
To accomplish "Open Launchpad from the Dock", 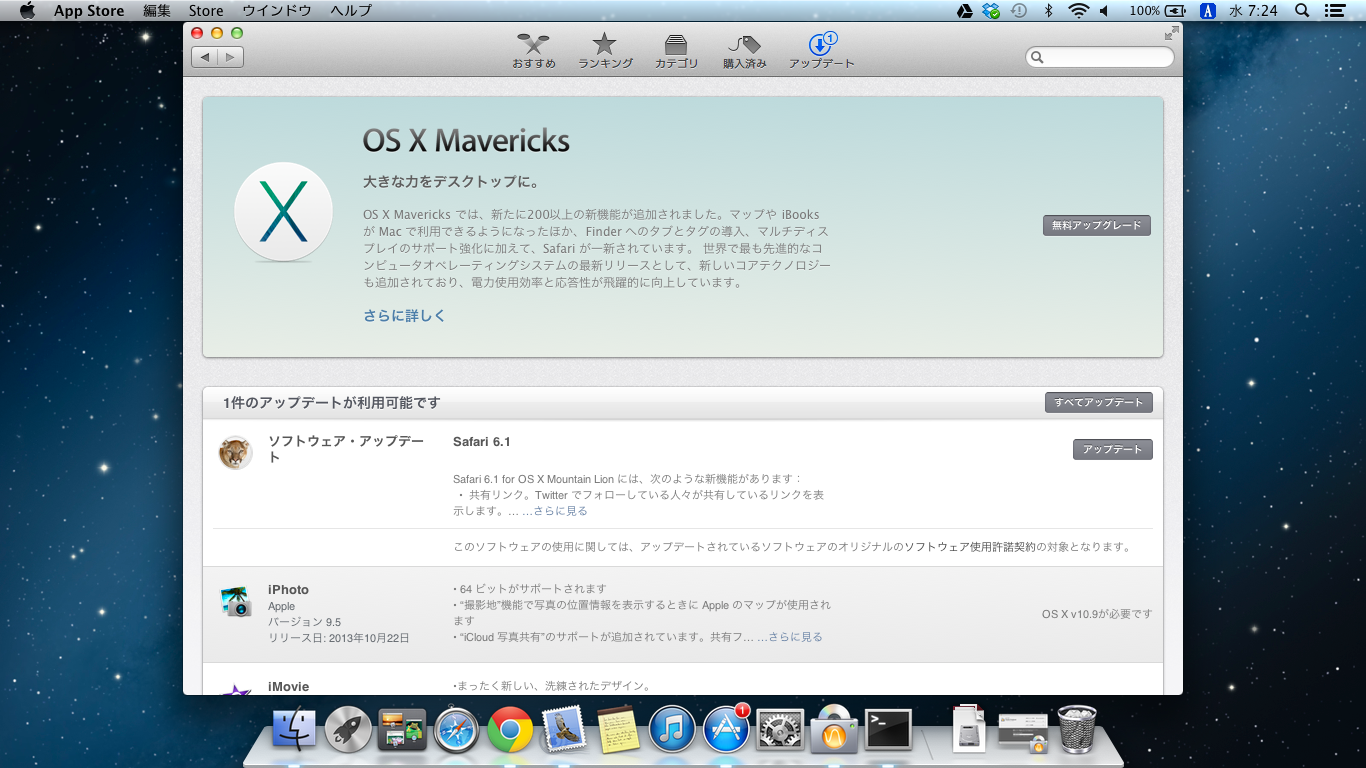I will tap(348, 730).
